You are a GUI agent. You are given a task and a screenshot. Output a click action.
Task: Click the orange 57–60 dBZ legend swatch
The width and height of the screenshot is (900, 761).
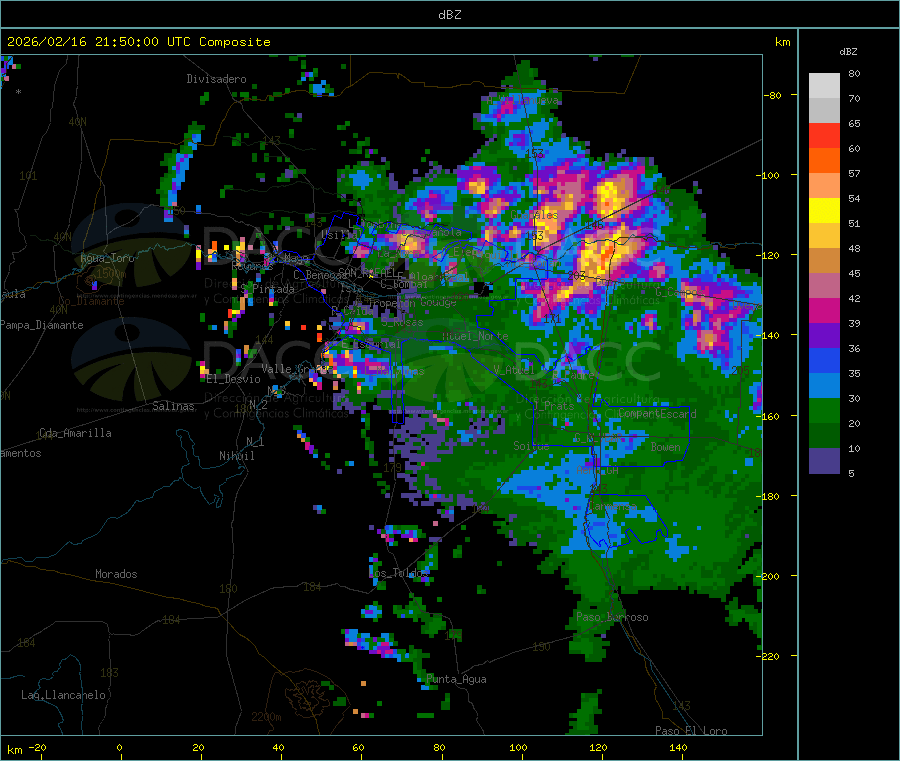[824, 161]
